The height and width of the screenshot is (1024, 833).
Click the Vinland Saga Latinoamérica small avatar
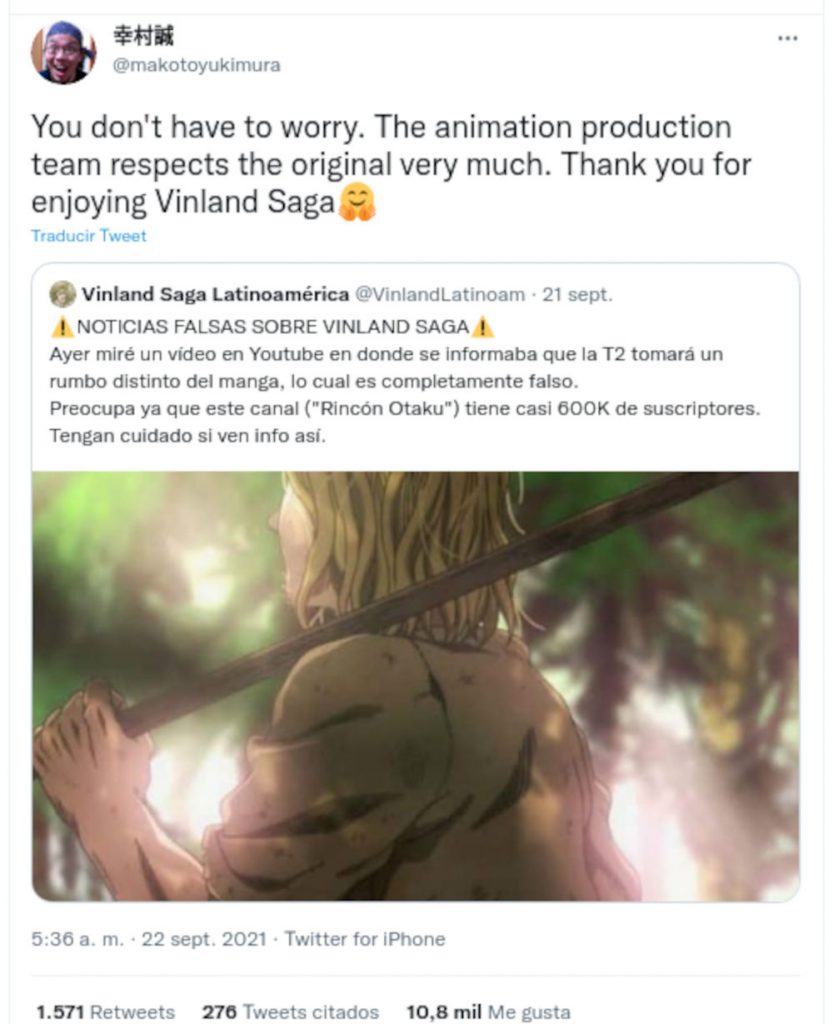63,294
